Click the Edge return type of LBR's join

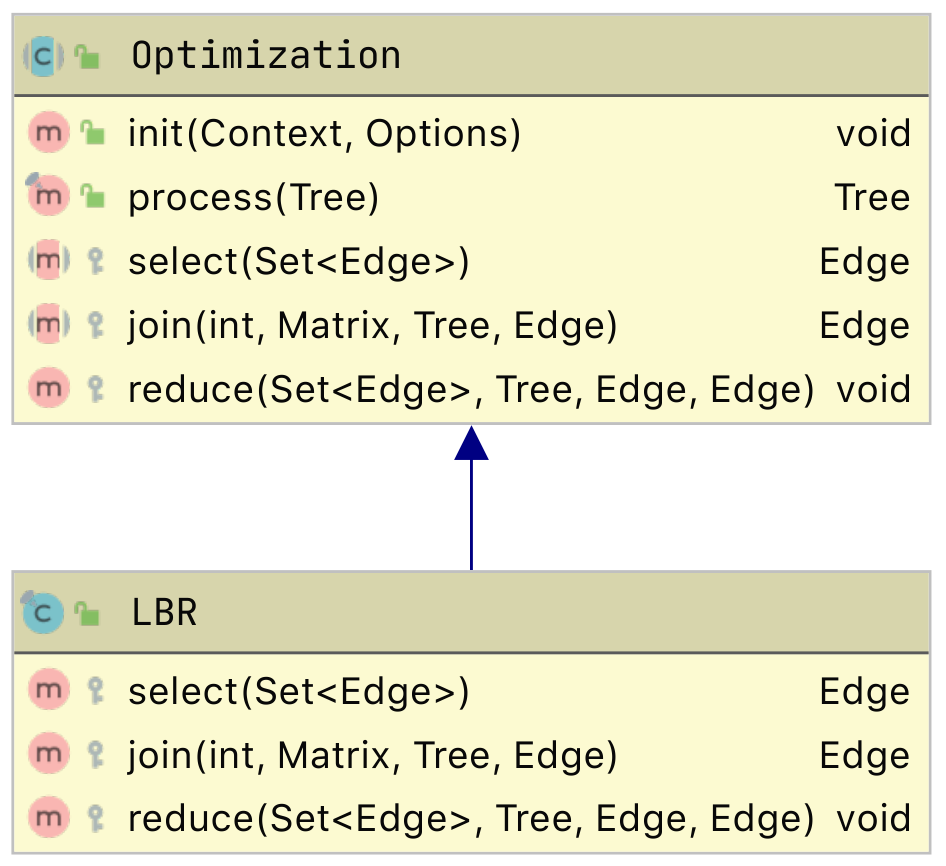[x=865, y=756]
